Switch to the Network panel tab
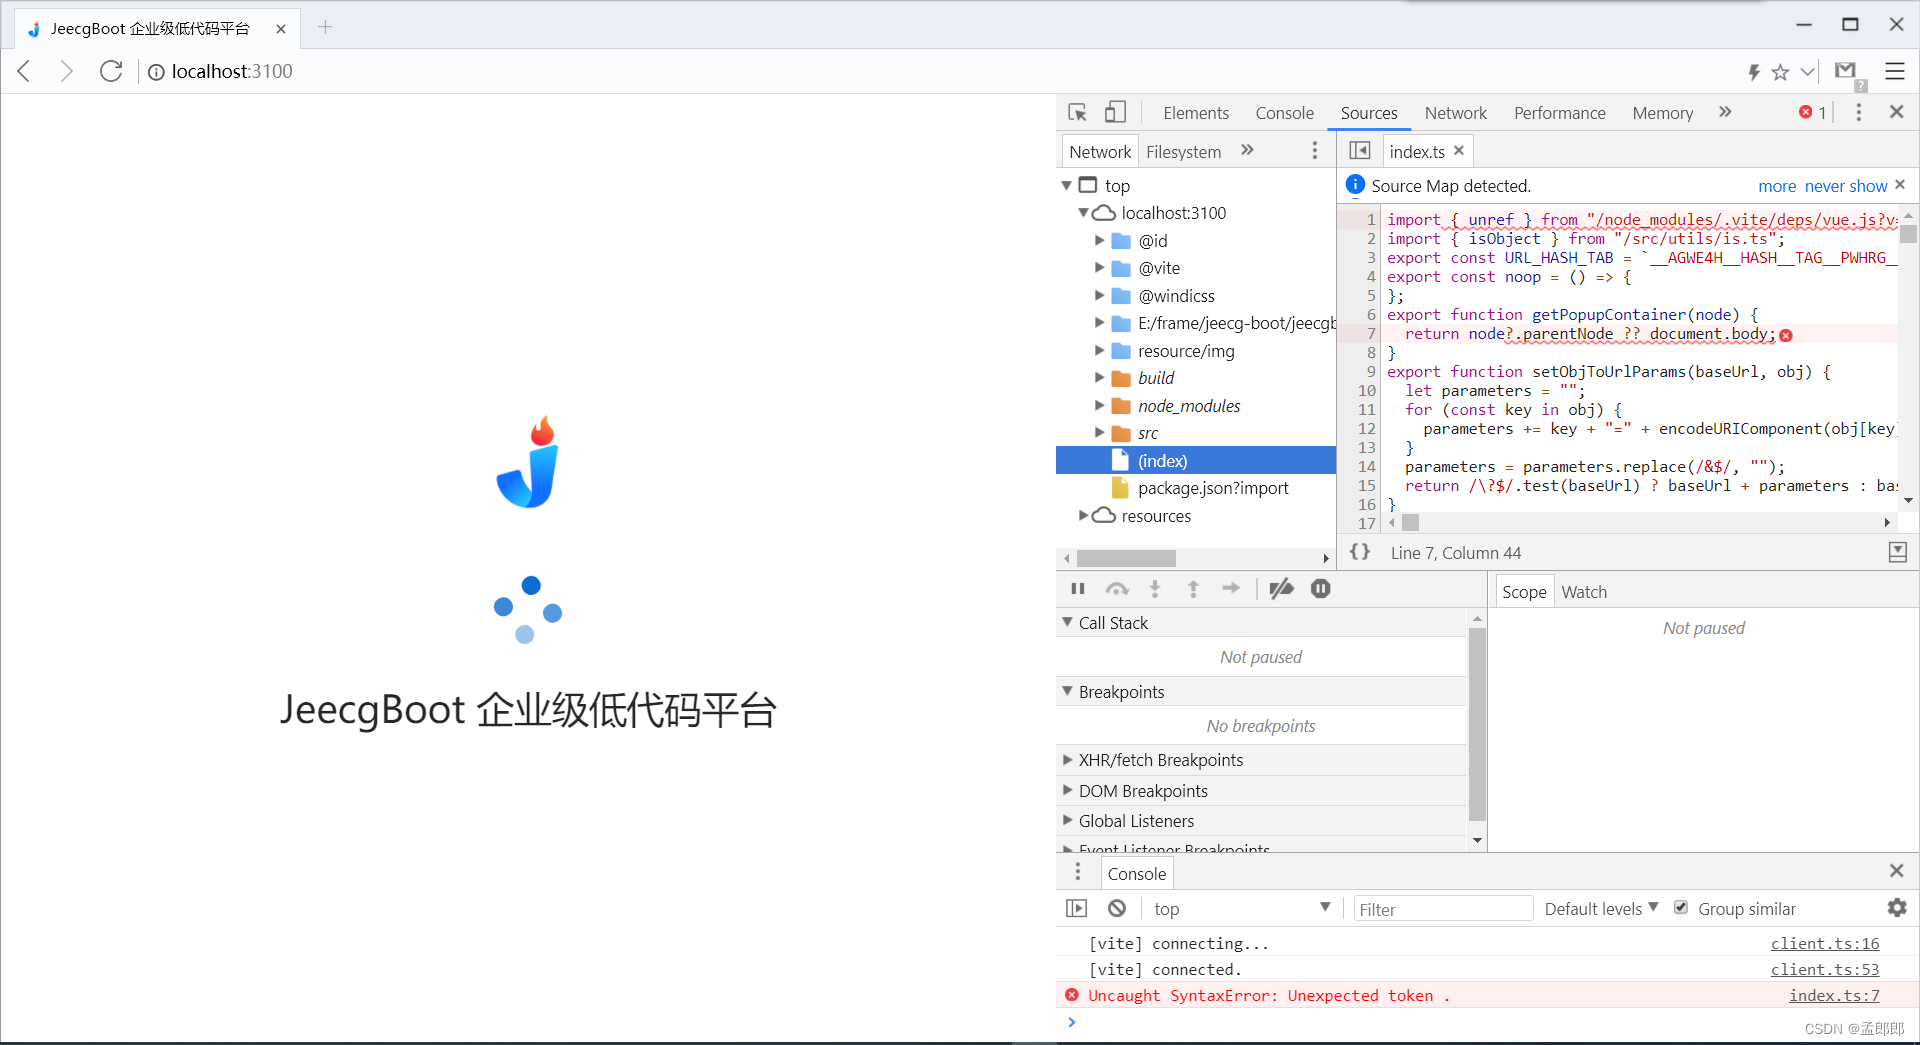Image resolution: width=1920 pixels, height=1045 pixels. tap(1455, 112)
